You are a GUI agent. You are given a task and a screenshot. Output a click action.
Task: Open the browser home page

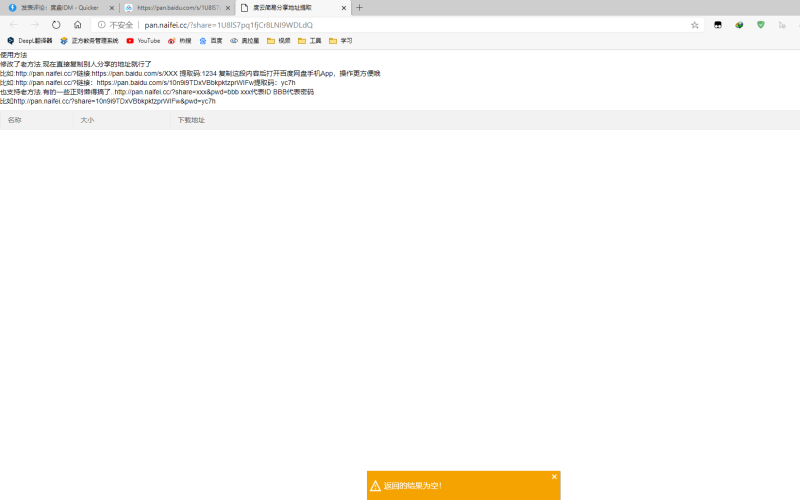click(78, 24)
